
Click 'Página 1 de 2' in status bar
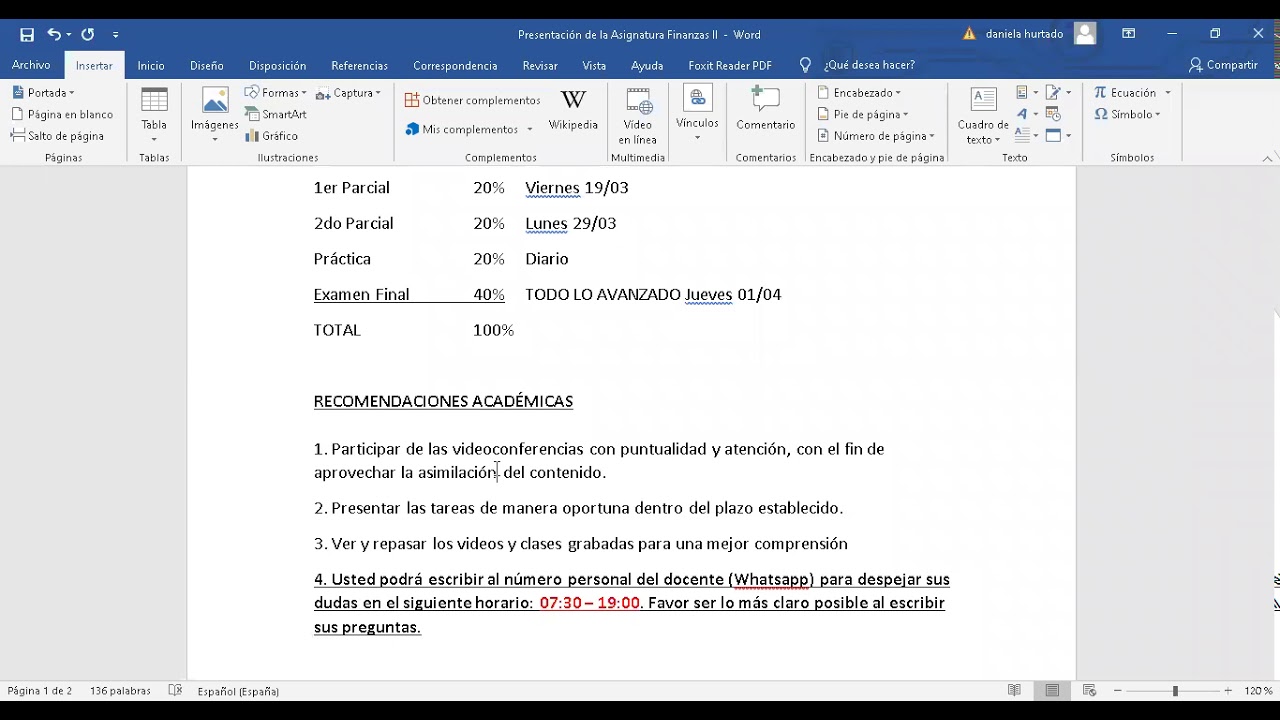pos(40,691)
